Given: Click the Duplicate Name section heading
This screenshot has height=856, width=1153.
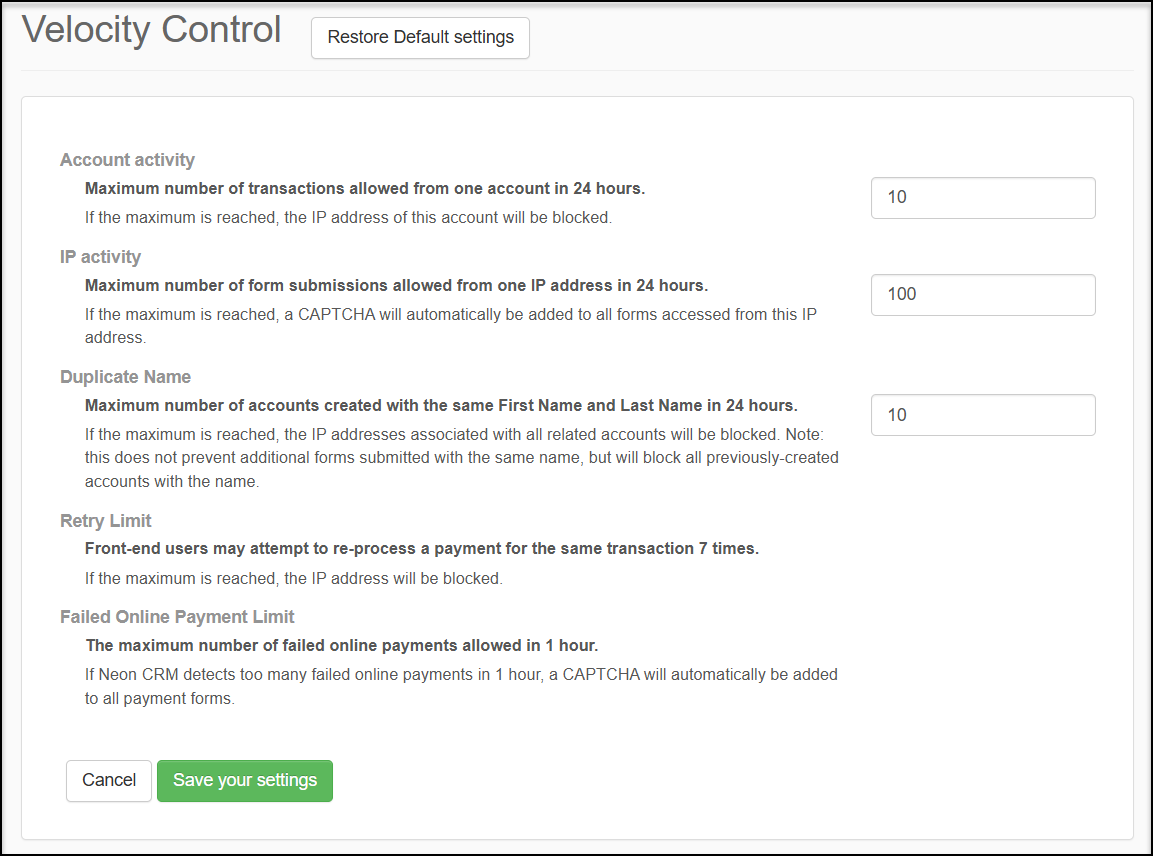Looking at the screenshot, I should pos(125,377).
